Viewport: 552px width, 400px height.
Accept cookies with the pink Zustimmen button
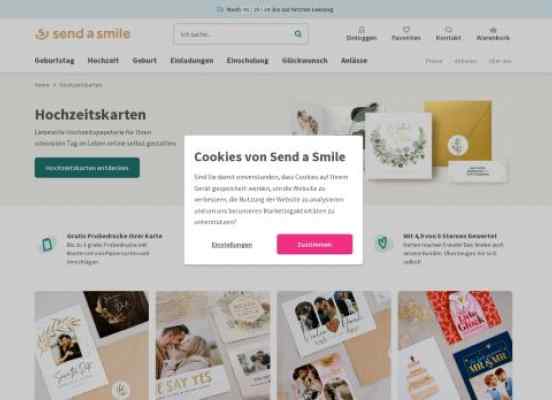click(x=314, y=244)
